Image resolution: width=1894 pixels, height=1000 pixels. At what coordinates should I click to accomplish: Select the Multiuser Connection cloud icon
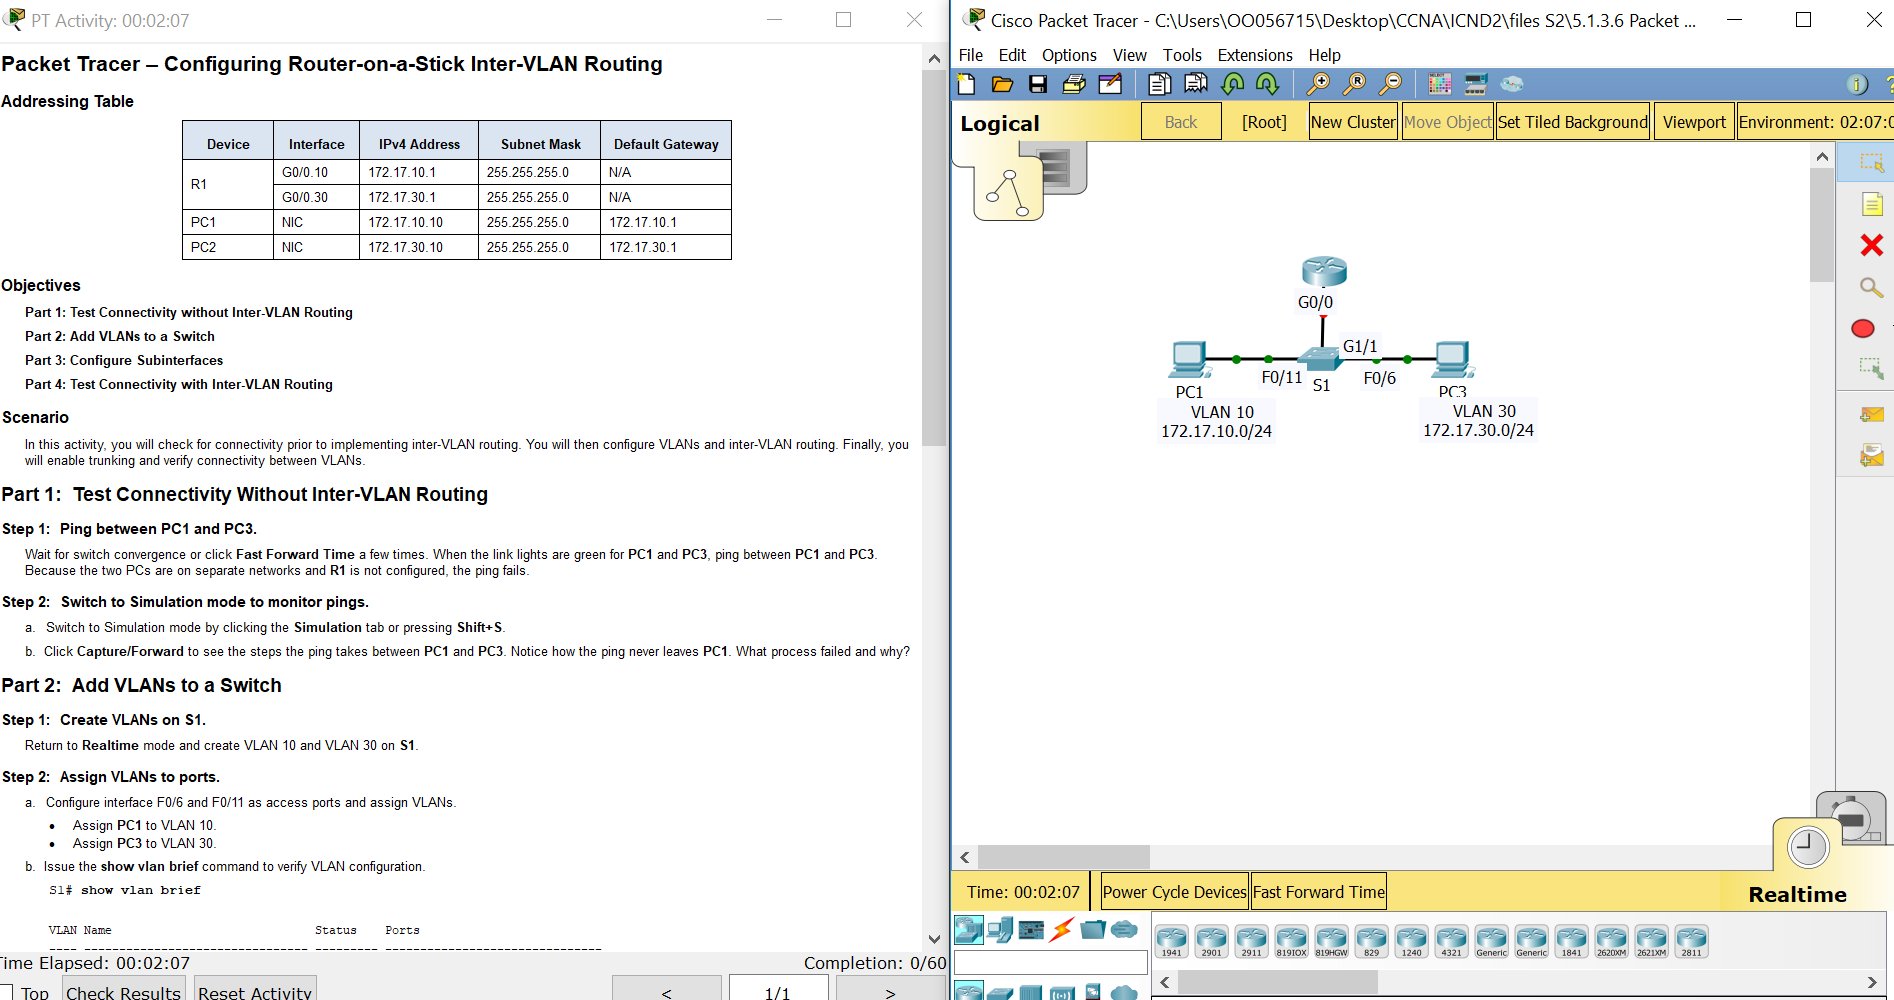pos(1124,930)
